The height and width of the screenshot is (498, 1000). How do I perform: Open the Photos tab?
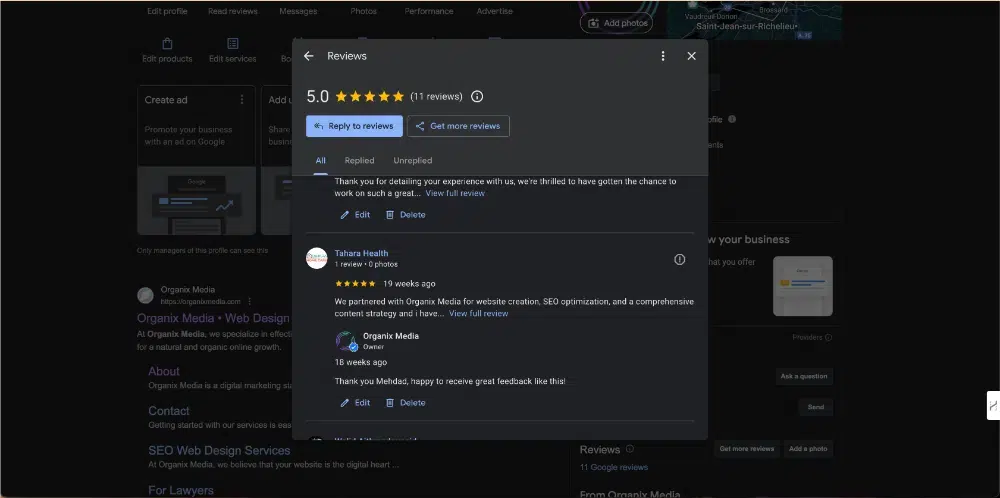pos(364,11)
